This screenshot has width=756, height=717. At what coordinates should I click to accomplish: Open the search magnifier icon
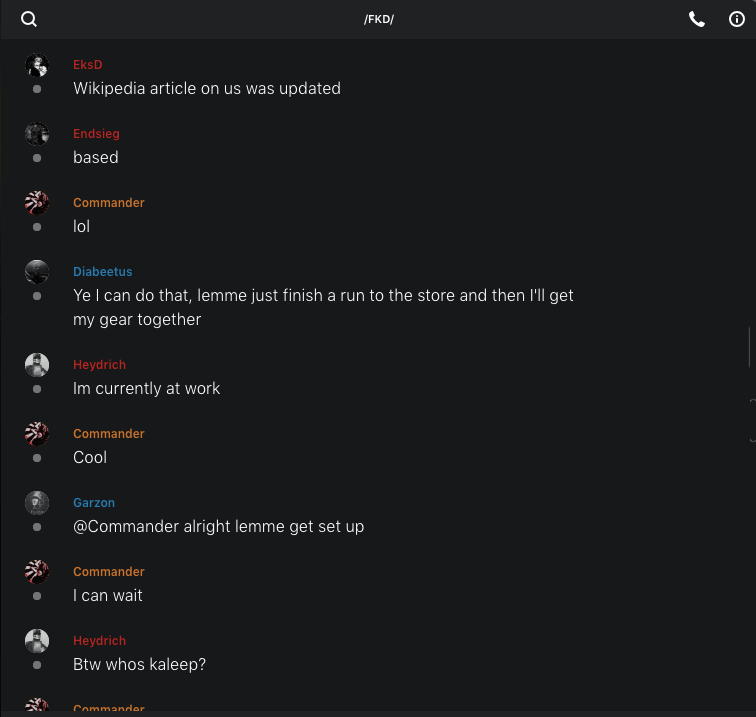[x=29, y=19]
